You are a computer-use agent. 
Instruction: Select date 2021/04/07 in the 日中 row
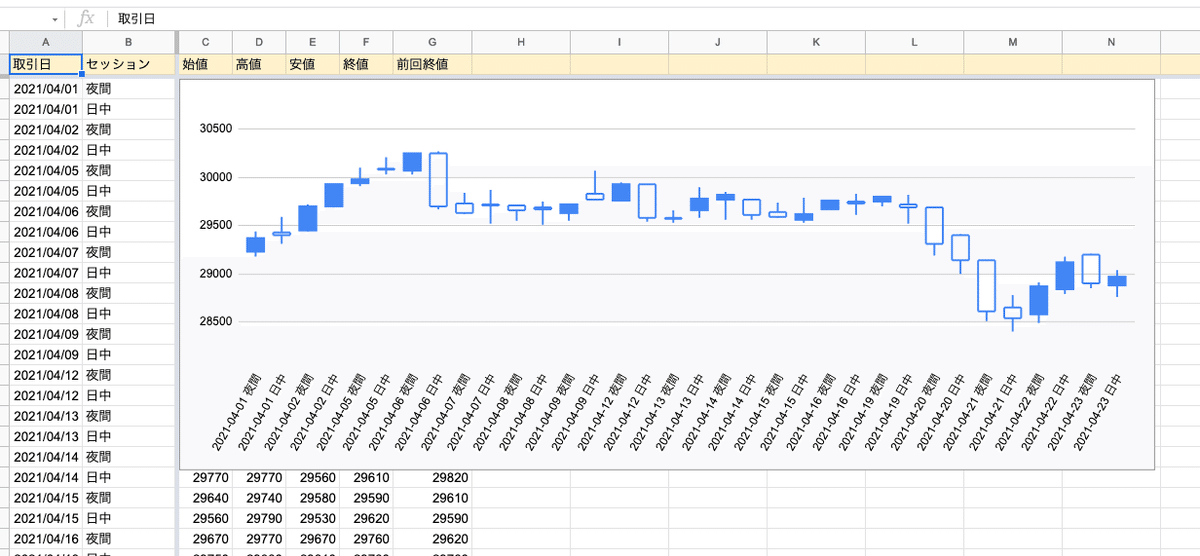45,273
